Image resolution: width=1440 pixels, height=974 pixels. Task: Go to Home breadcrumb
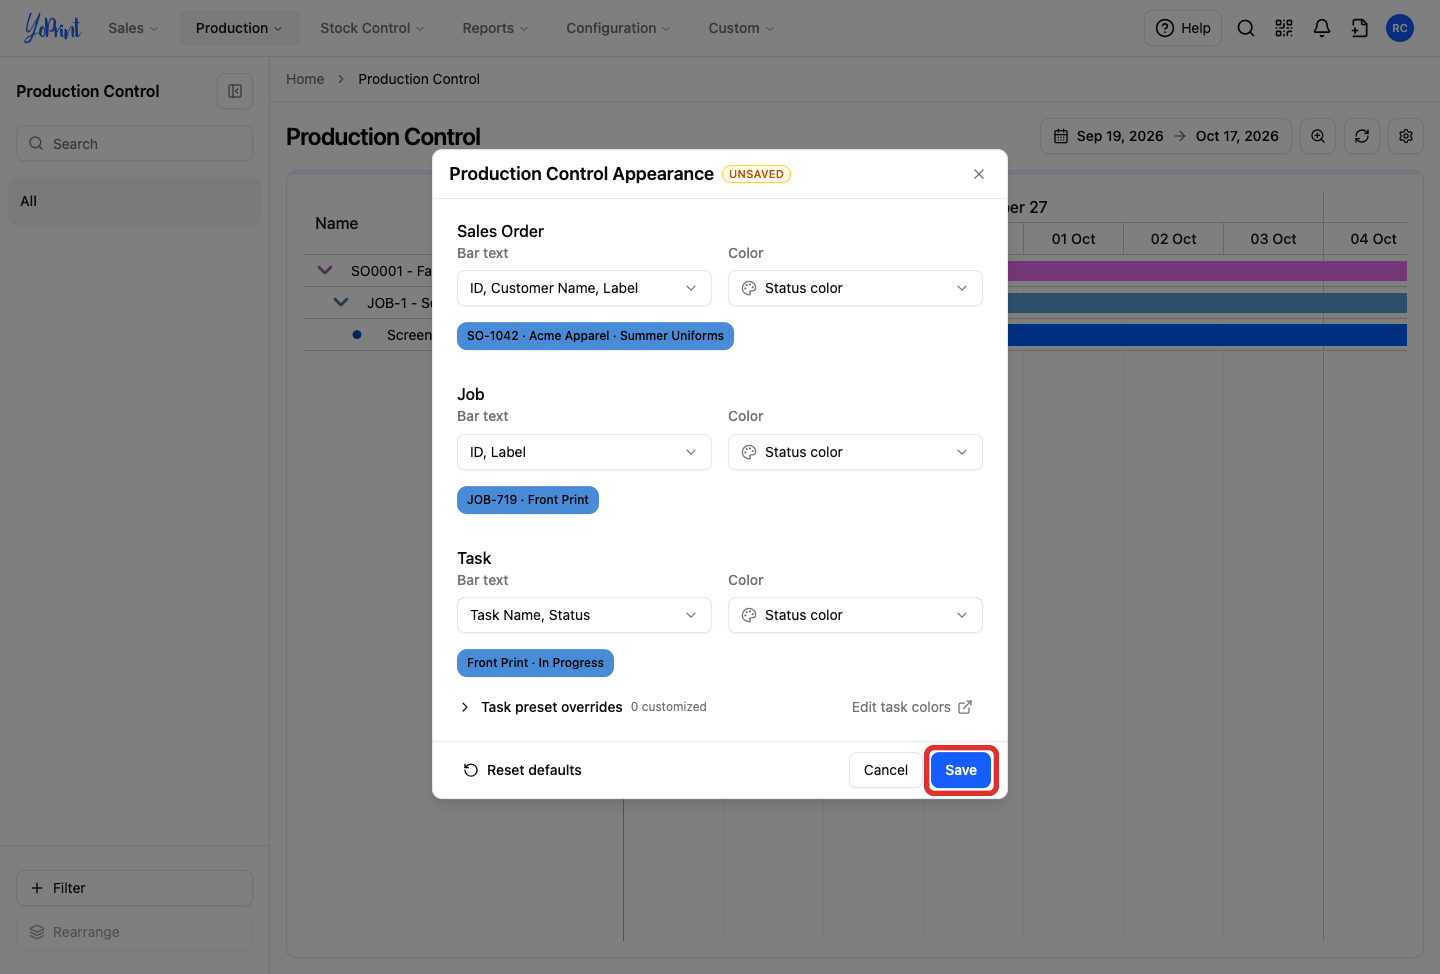coord(305,79)
